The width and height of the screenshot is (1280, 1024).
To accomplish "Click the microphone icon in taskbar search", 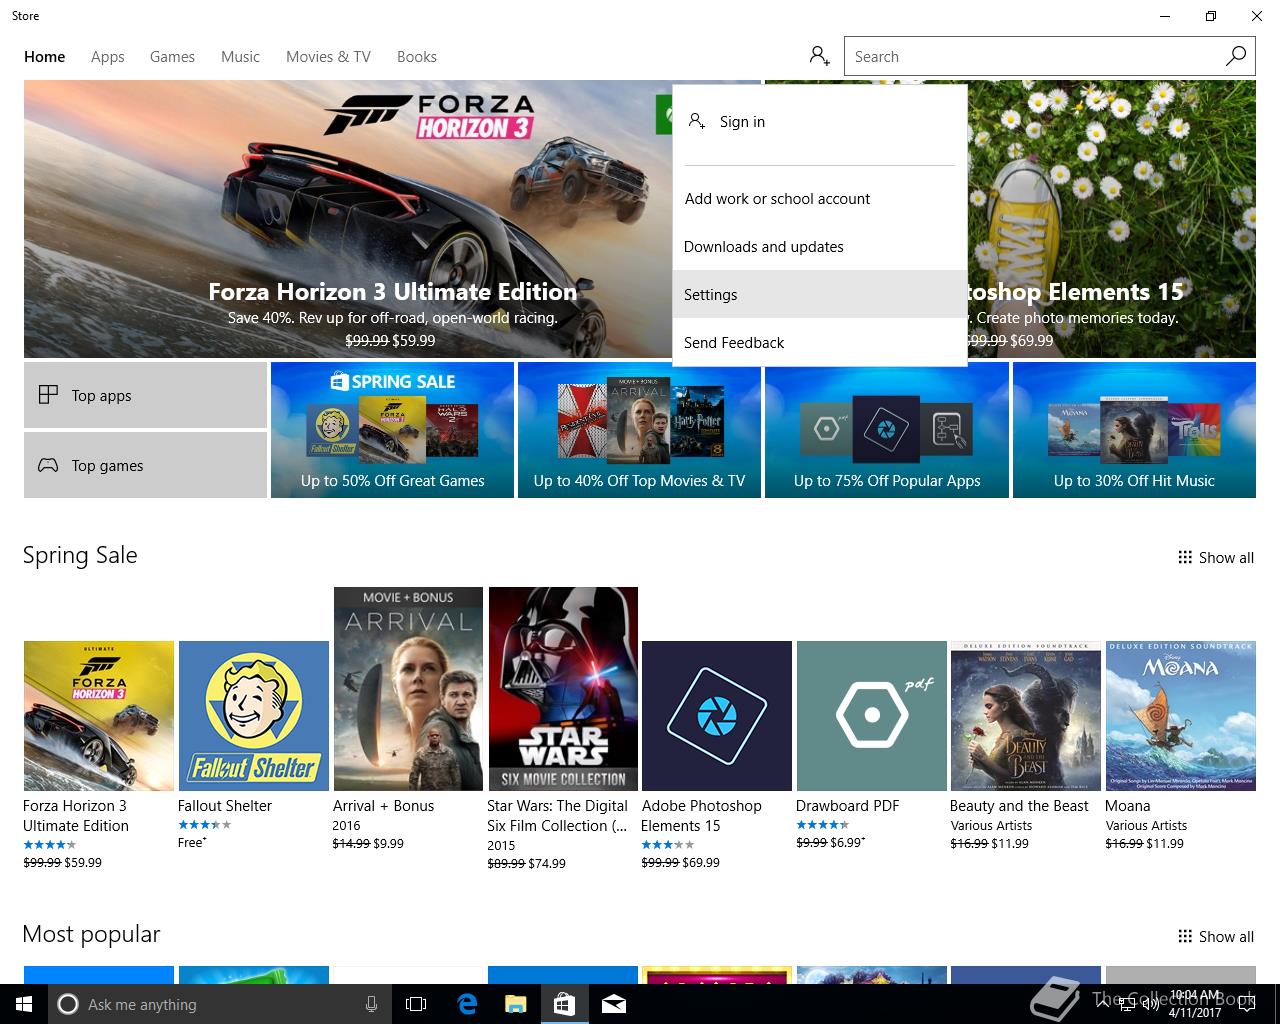I will click(371, 1004).
